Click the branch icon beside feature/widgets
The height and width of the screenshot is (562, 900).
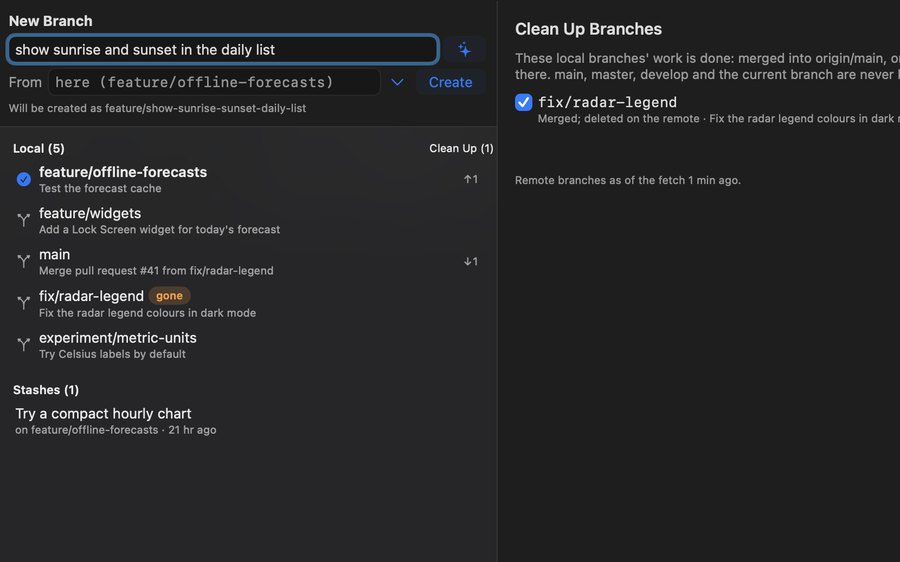click(x=24, y=220)
